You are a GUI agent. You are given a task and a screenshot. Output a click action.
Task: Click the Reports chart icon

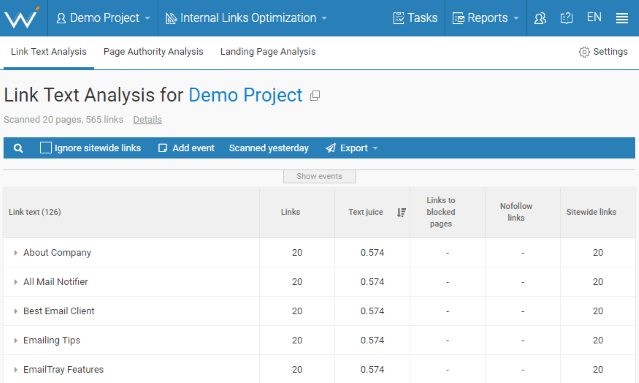[x=458, y=18]
